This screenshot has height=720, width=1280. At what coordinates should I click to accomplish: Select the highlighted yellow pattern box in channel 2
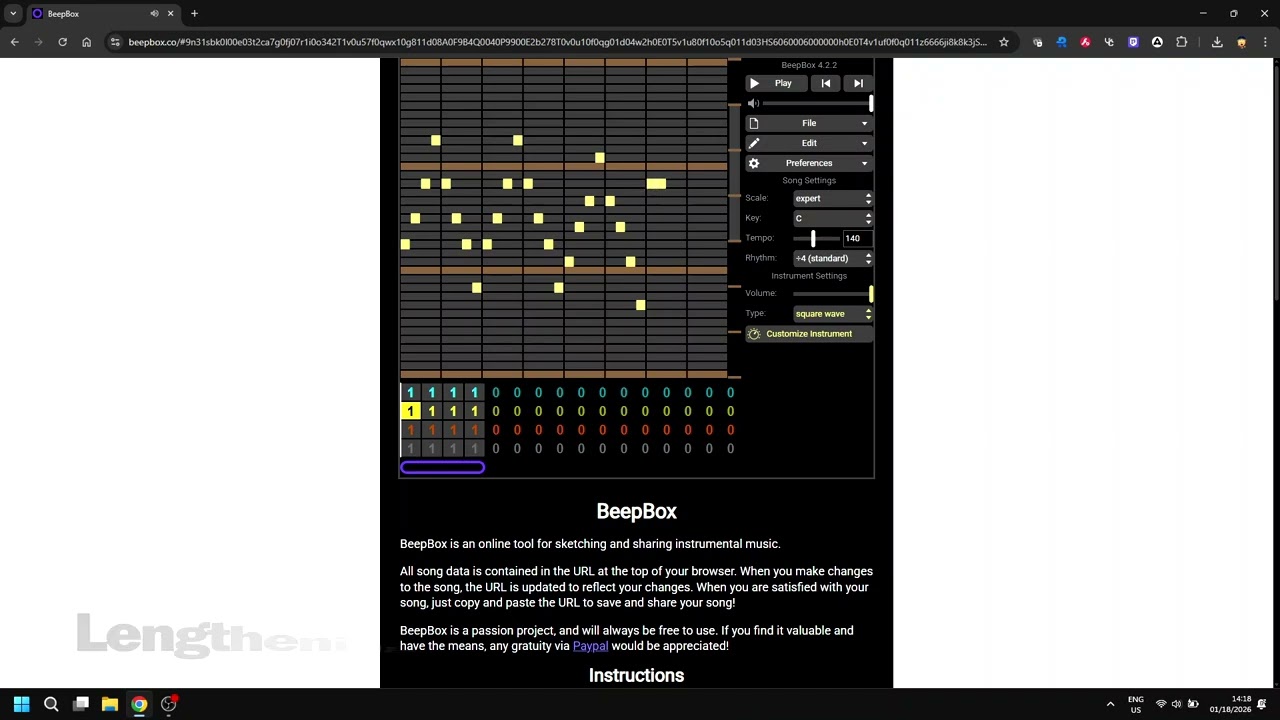(410, 411)
